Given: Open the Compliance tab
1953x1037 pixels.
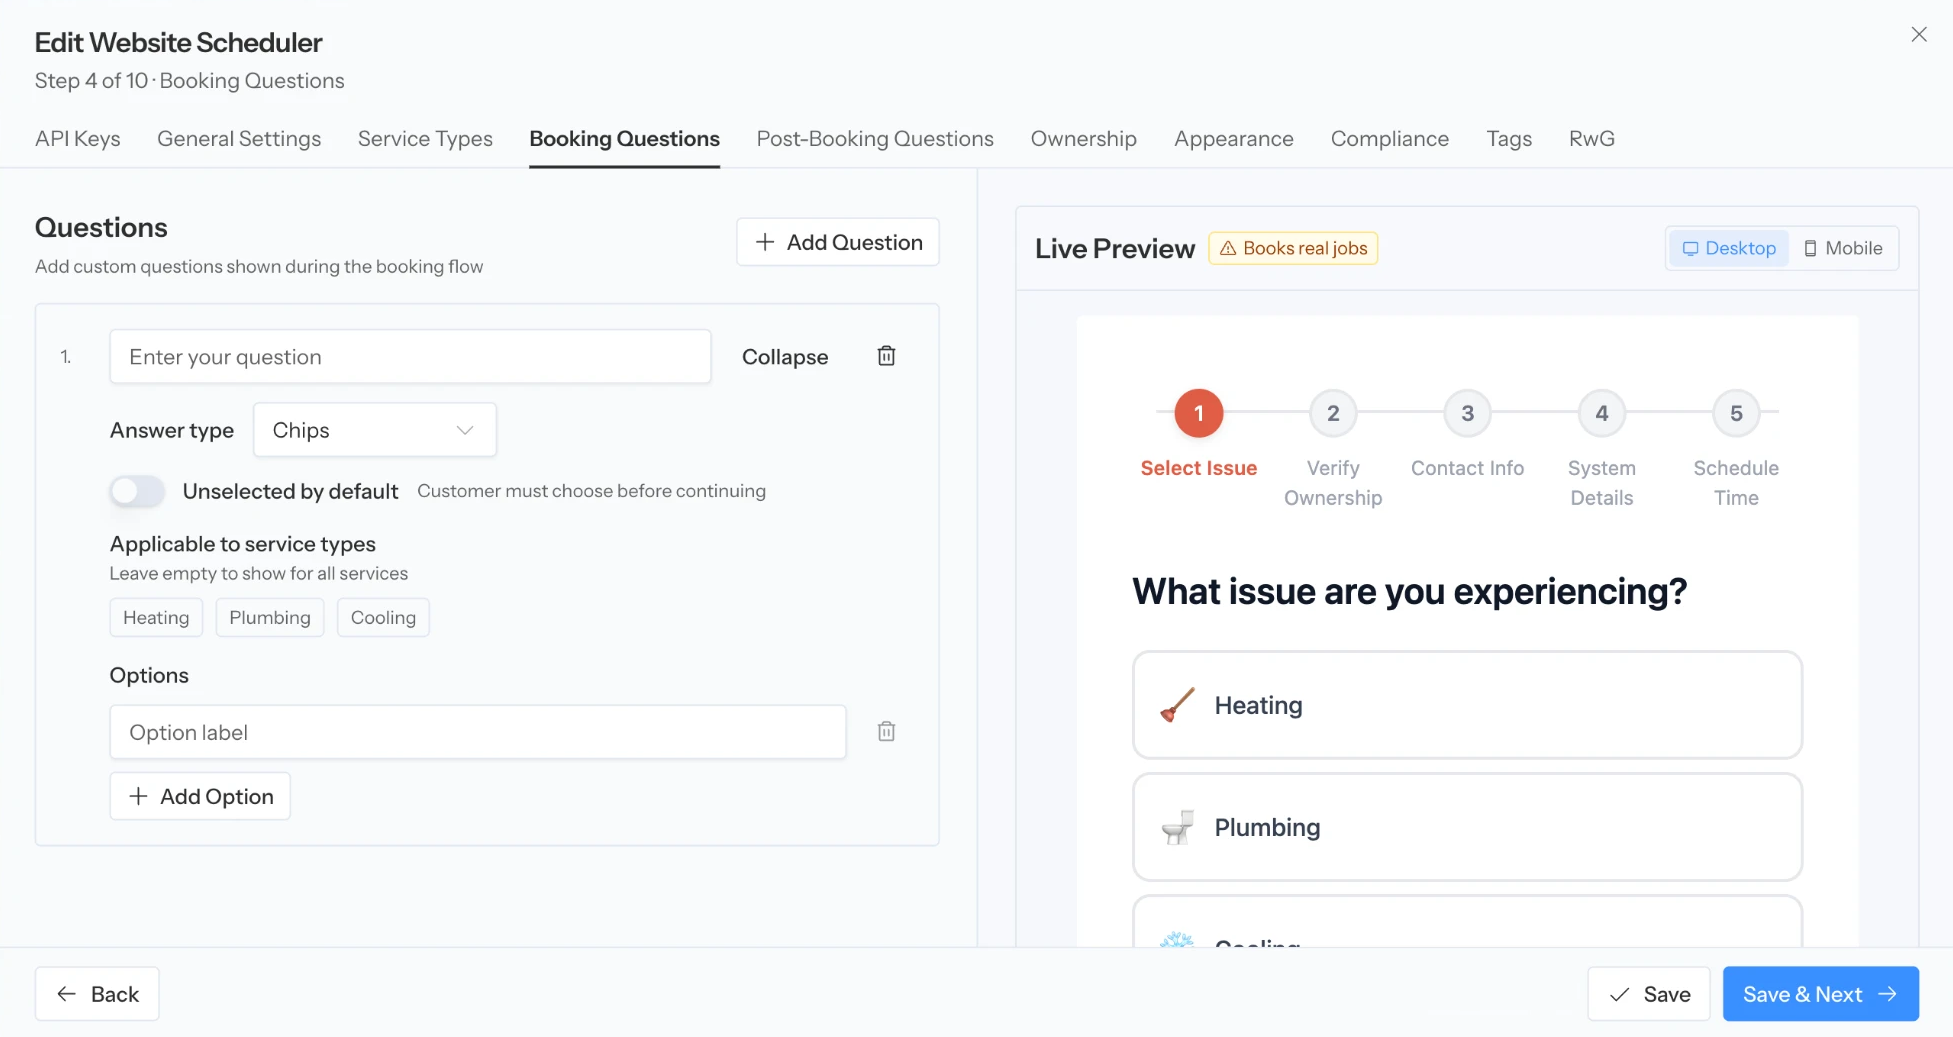Looking at the screenshot, I should (1390, 139).
